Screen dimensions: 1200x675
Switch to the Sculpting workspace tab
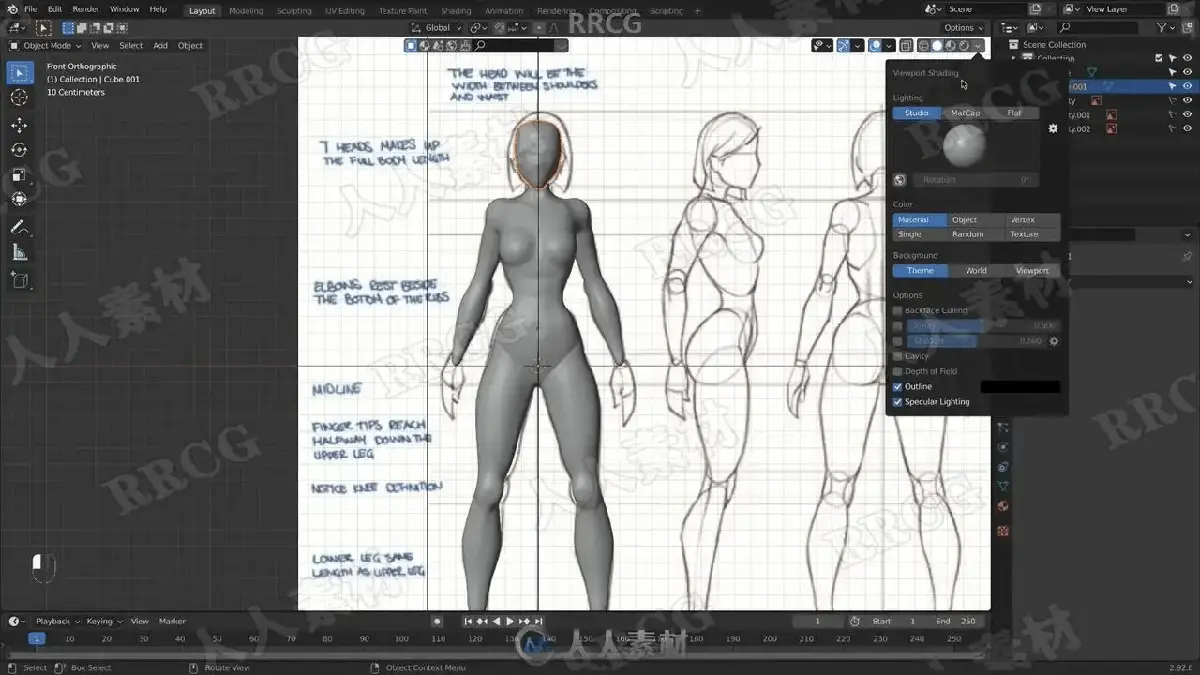tap(294, 11)
